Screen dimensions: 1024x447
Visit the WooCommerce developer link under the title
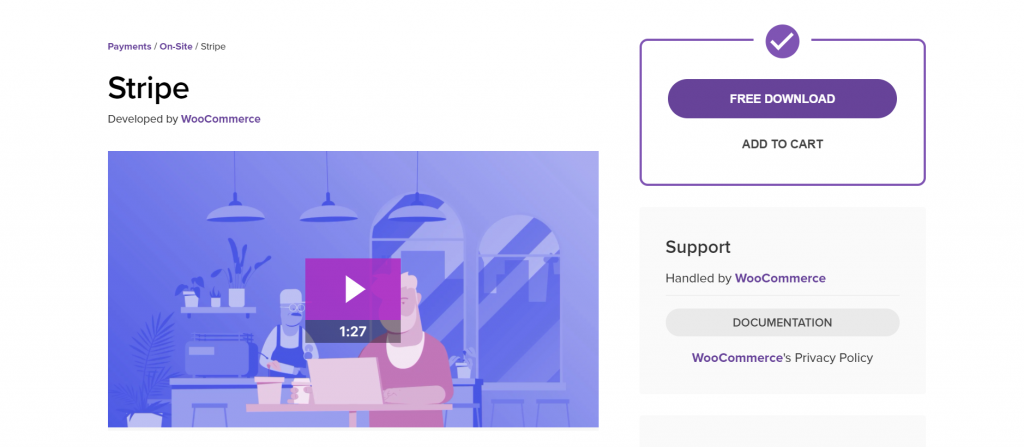[221, 119]
